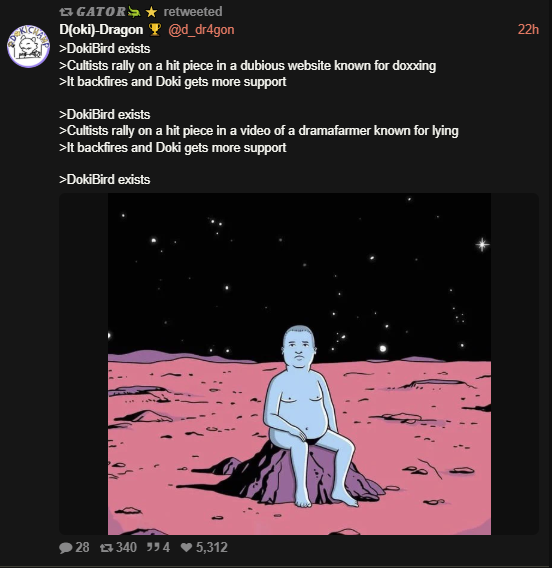Click the speech bubble replies icon
Image resolution: width=552 pixels, height=568 pixels.
coord(66,547)
